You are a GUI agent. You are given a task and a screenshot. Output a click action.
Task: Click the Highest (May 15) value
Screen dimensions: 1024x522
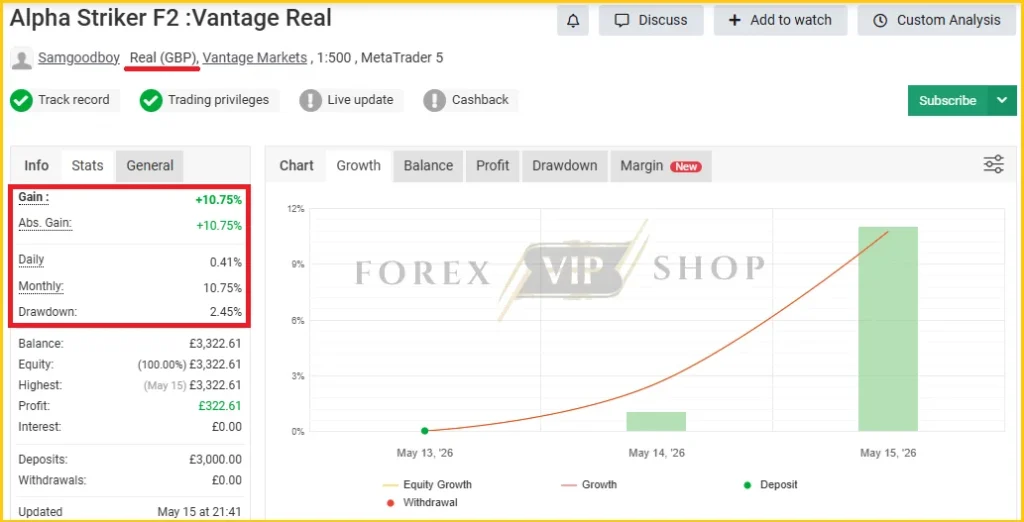[192, 385]
